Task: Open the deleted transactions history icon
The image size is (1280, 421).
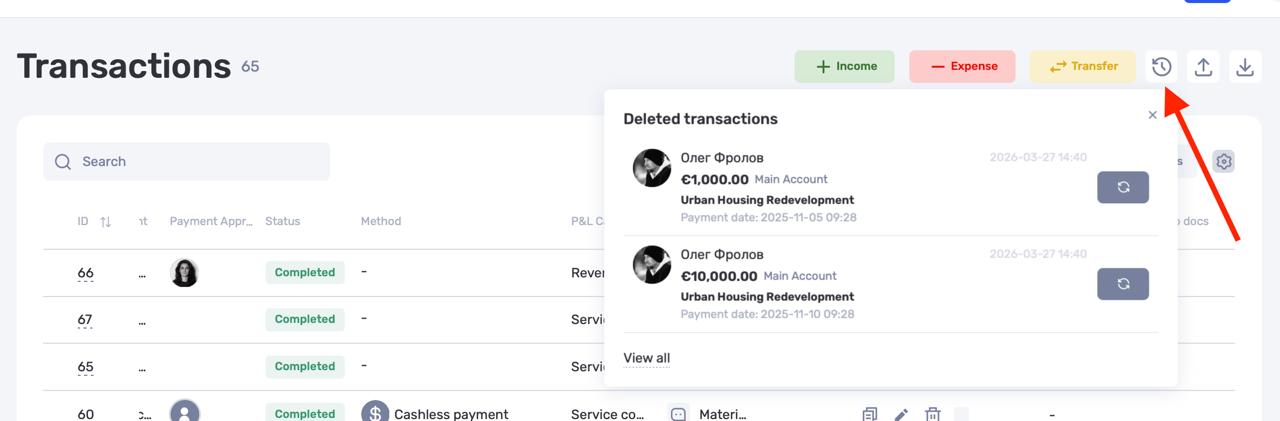Action: 1161,67
